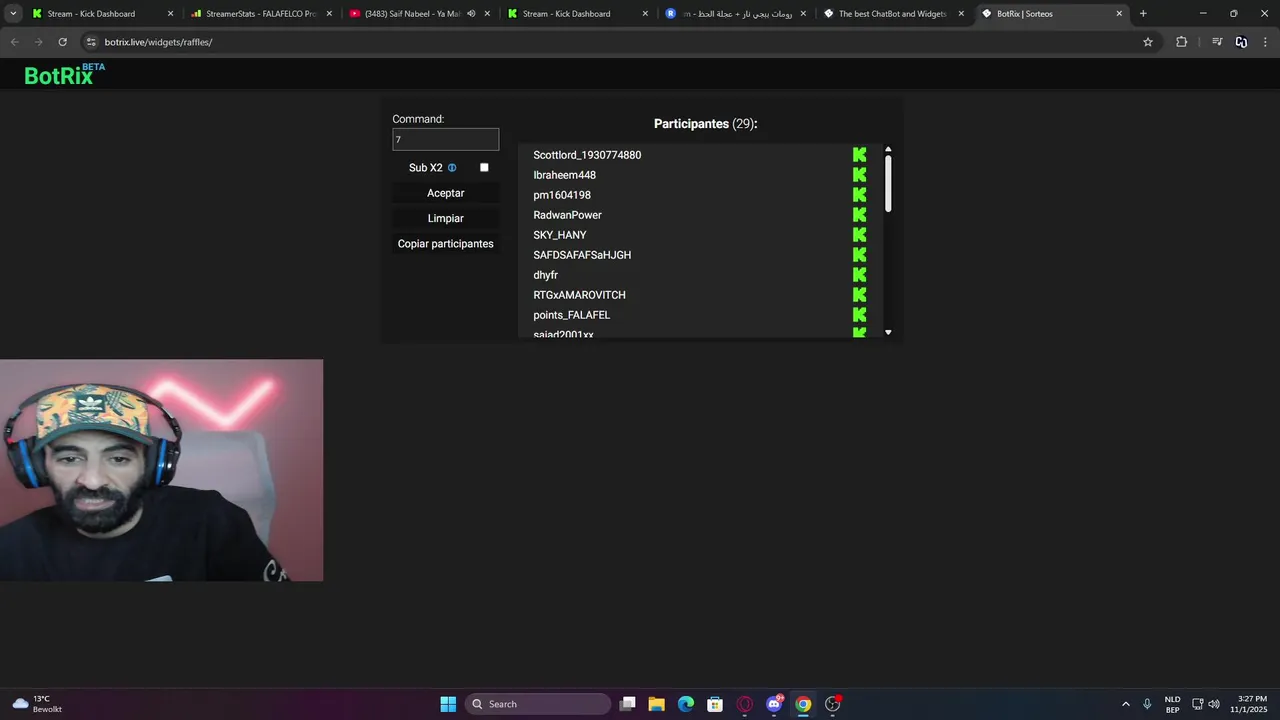Viewport: 1280px width, 720px height.
Task: Click the Sub X2 info icon
Action: click(x=452, y=168)
